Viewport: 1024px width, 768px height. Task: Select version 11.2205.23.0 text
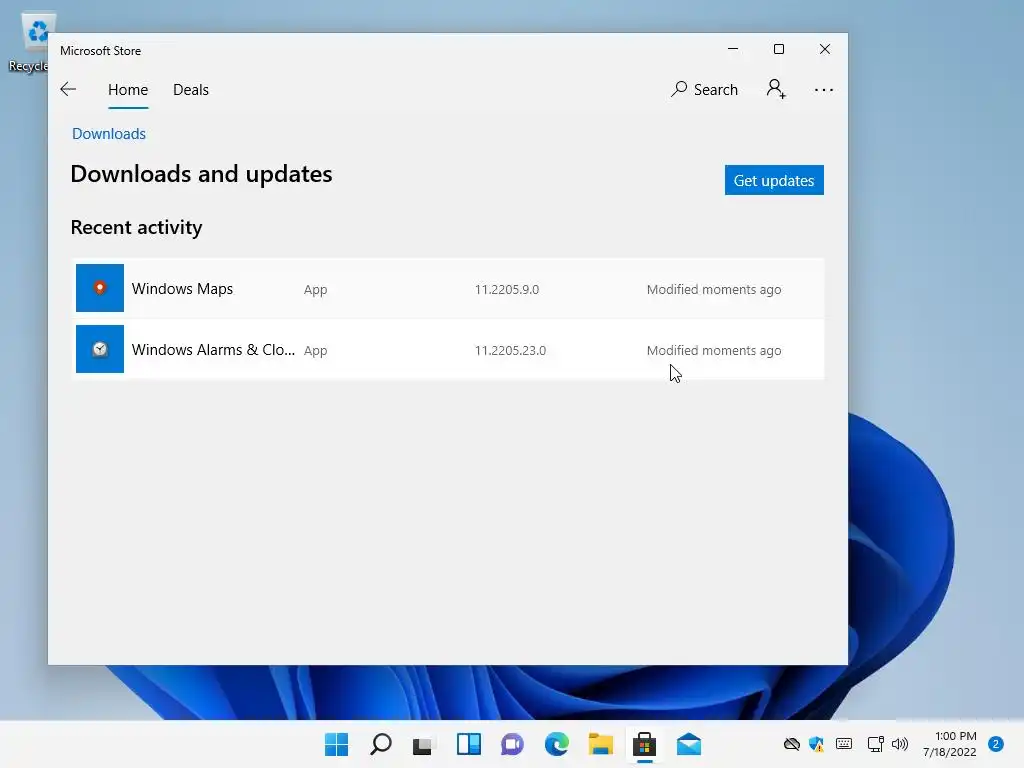[x=510, y=351]
